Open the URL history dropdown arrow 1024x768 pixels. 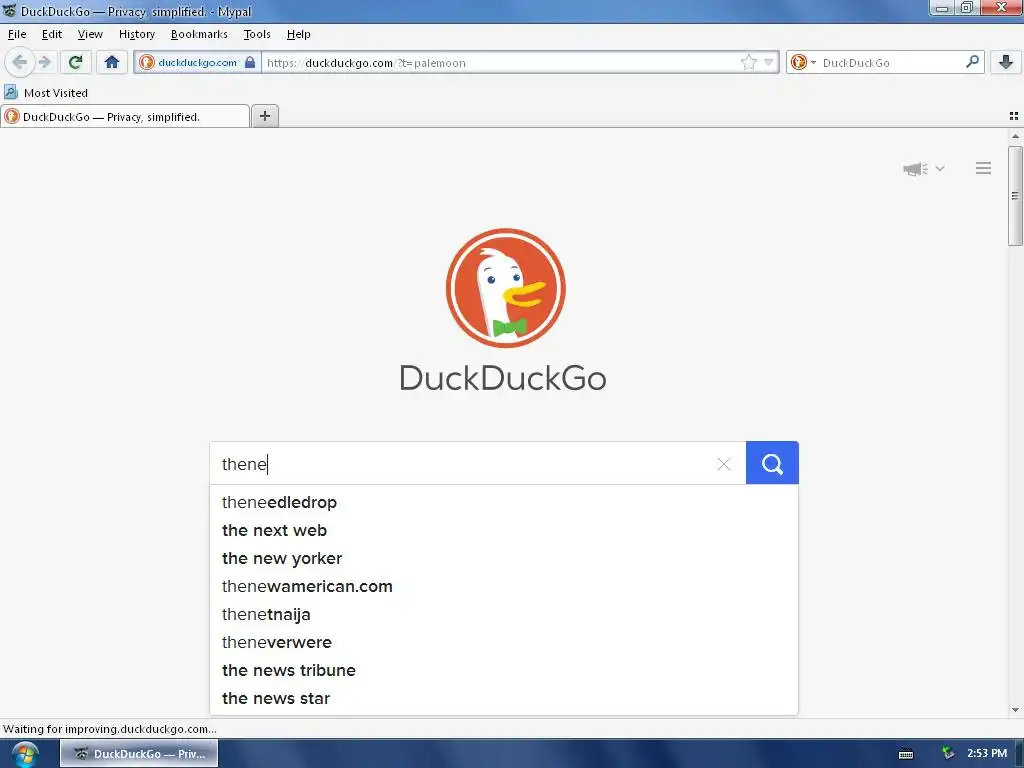(769, 63)
